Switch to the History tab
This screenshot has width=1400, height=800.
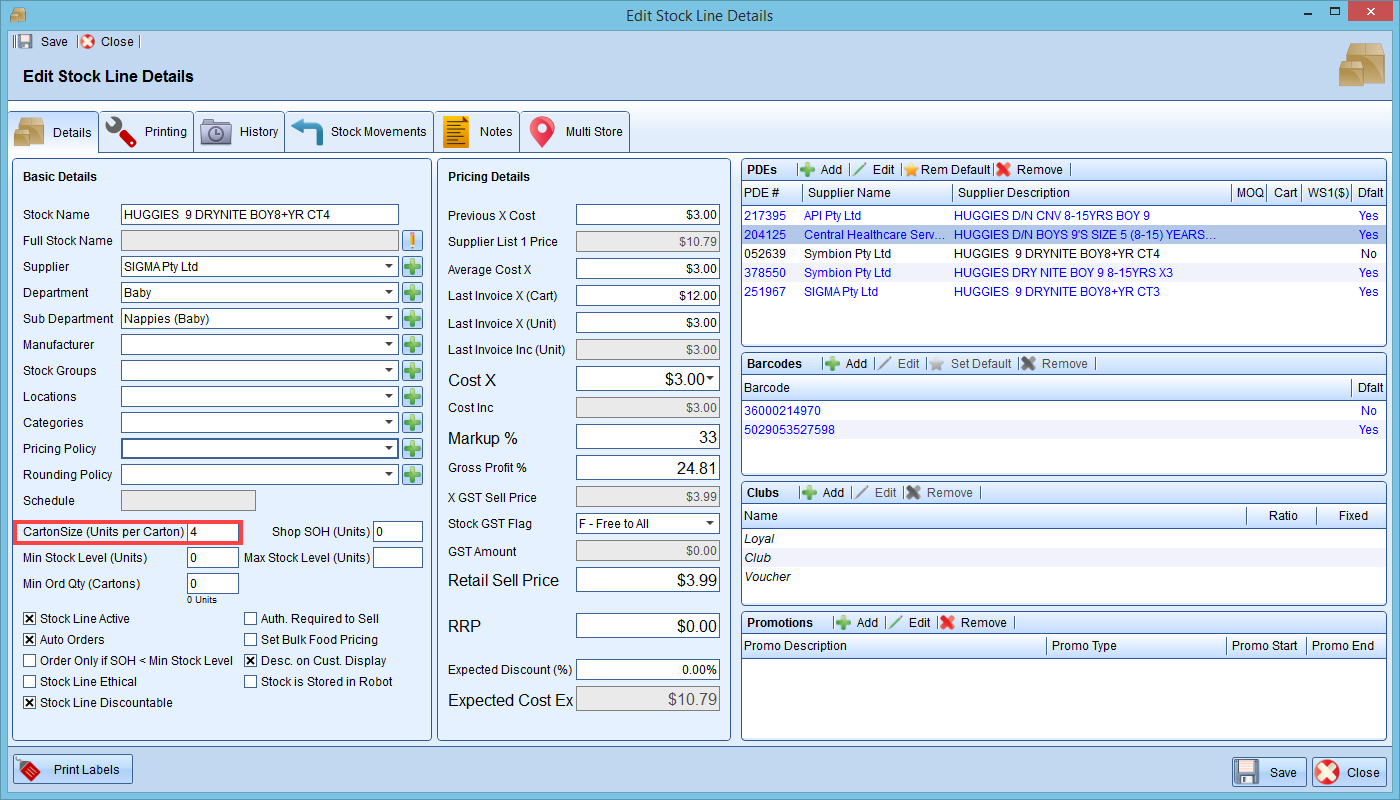[239, 132]
